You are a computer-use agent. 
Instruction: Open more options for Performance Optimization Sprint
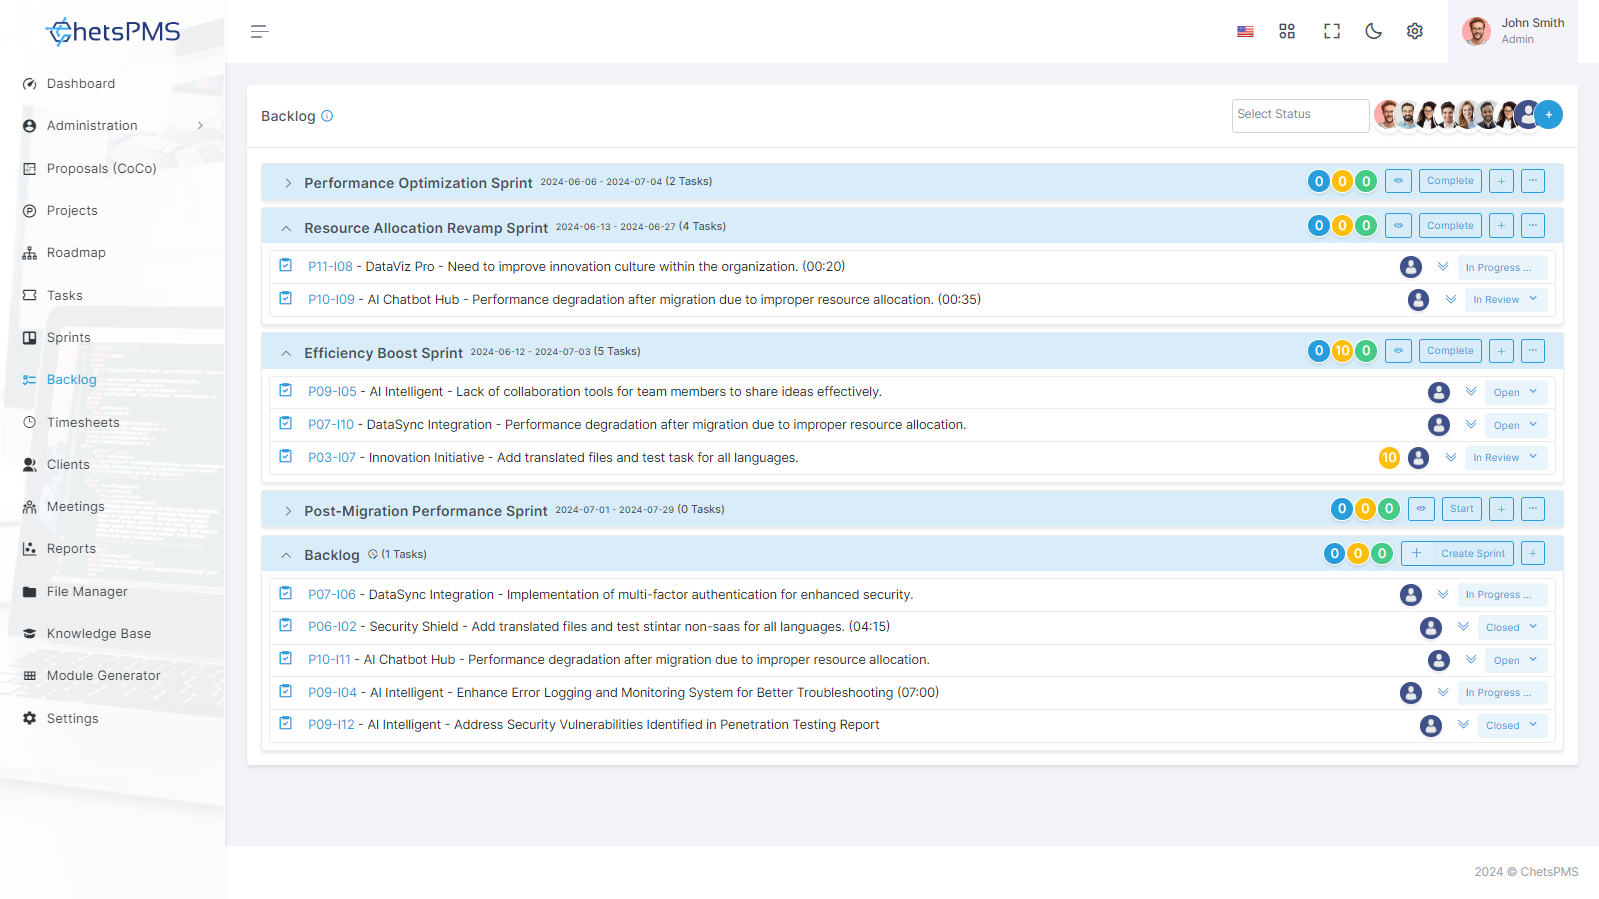(1533, 181)
